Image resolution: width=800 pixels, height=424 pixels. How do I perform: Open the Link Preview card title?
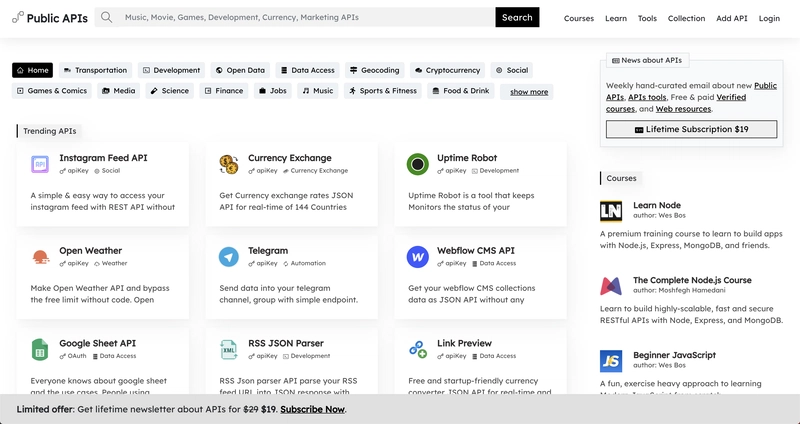[464, 343]
